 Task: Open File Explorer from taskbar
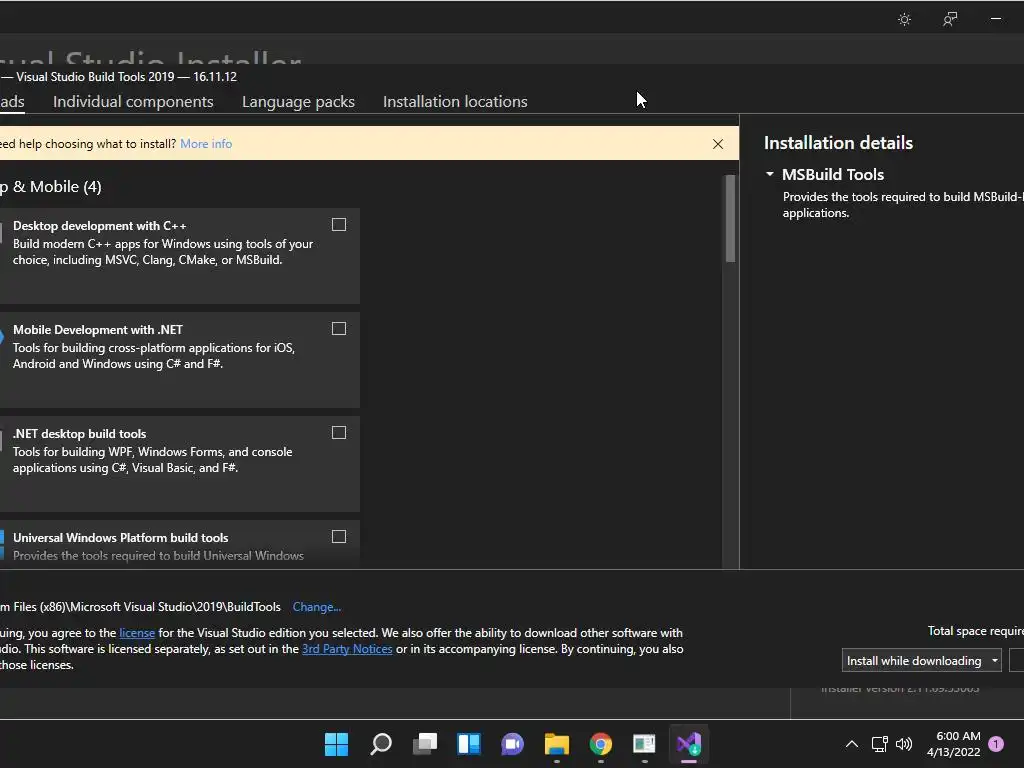(556, 744)
